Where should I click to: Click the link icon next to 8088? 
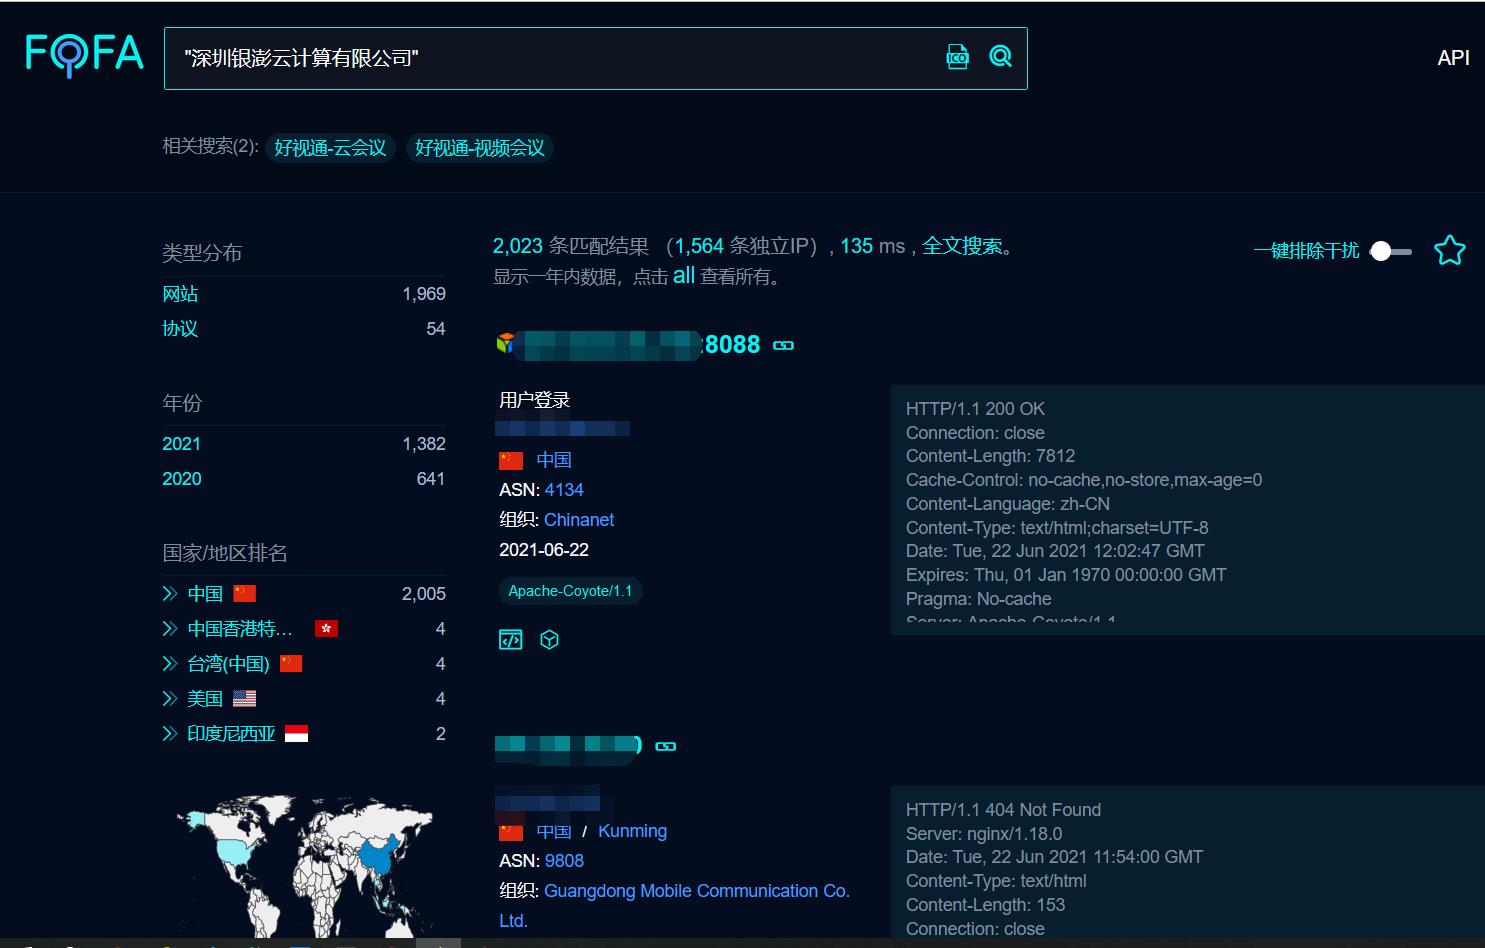pyautogui.click(x=784, y=345)
